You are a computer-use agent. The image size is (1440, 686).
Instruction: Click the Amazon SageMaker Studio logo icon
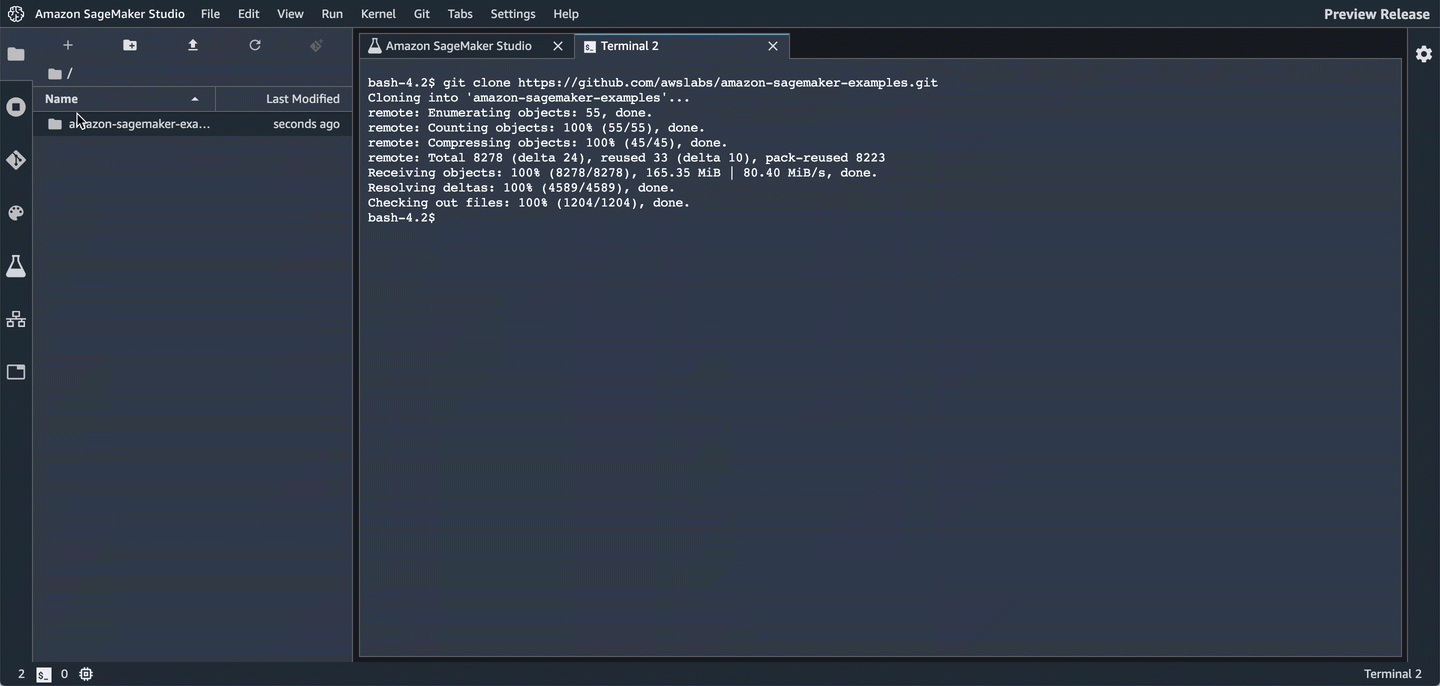[x=15, y=14]
